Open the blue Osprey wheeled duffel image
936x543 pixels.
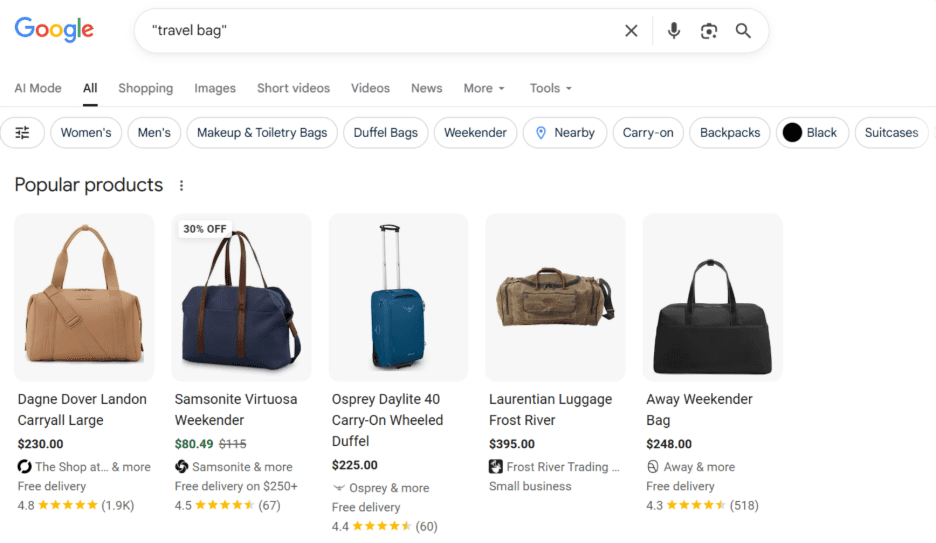pos(398,297)
